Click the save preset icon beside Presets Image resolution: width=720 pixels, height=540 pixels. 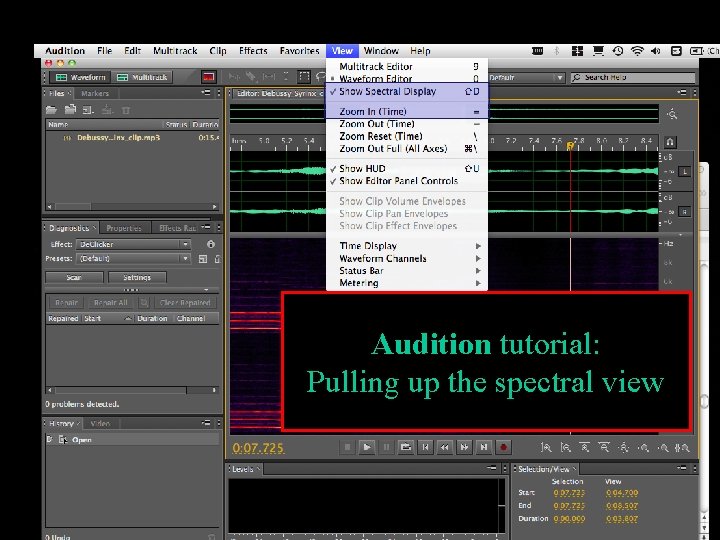click(203, 259)
